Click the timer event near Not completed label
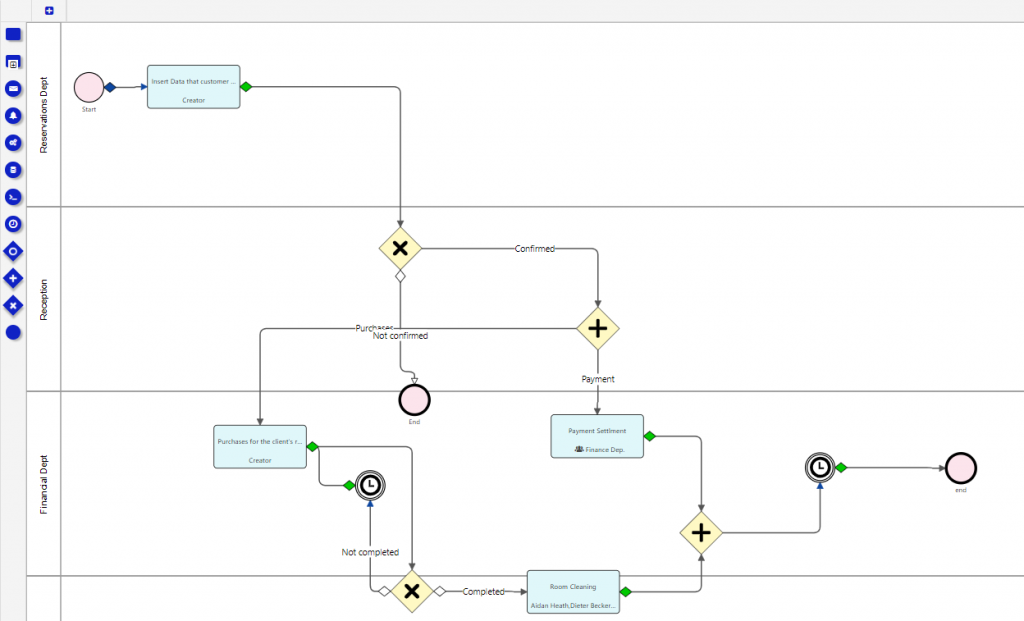This screenshot has height=621, width=1024. [369, 484]
